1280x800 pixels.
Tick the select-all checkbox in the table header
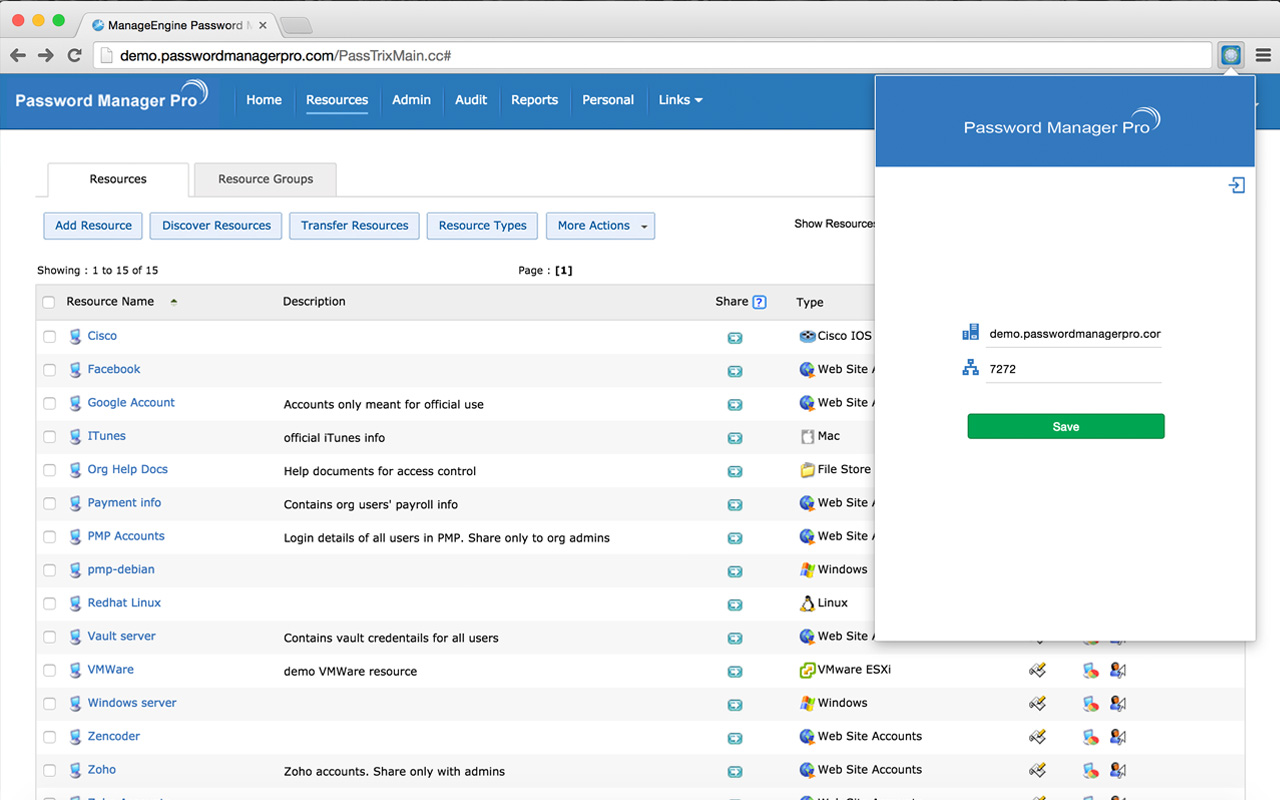[49, 301]
